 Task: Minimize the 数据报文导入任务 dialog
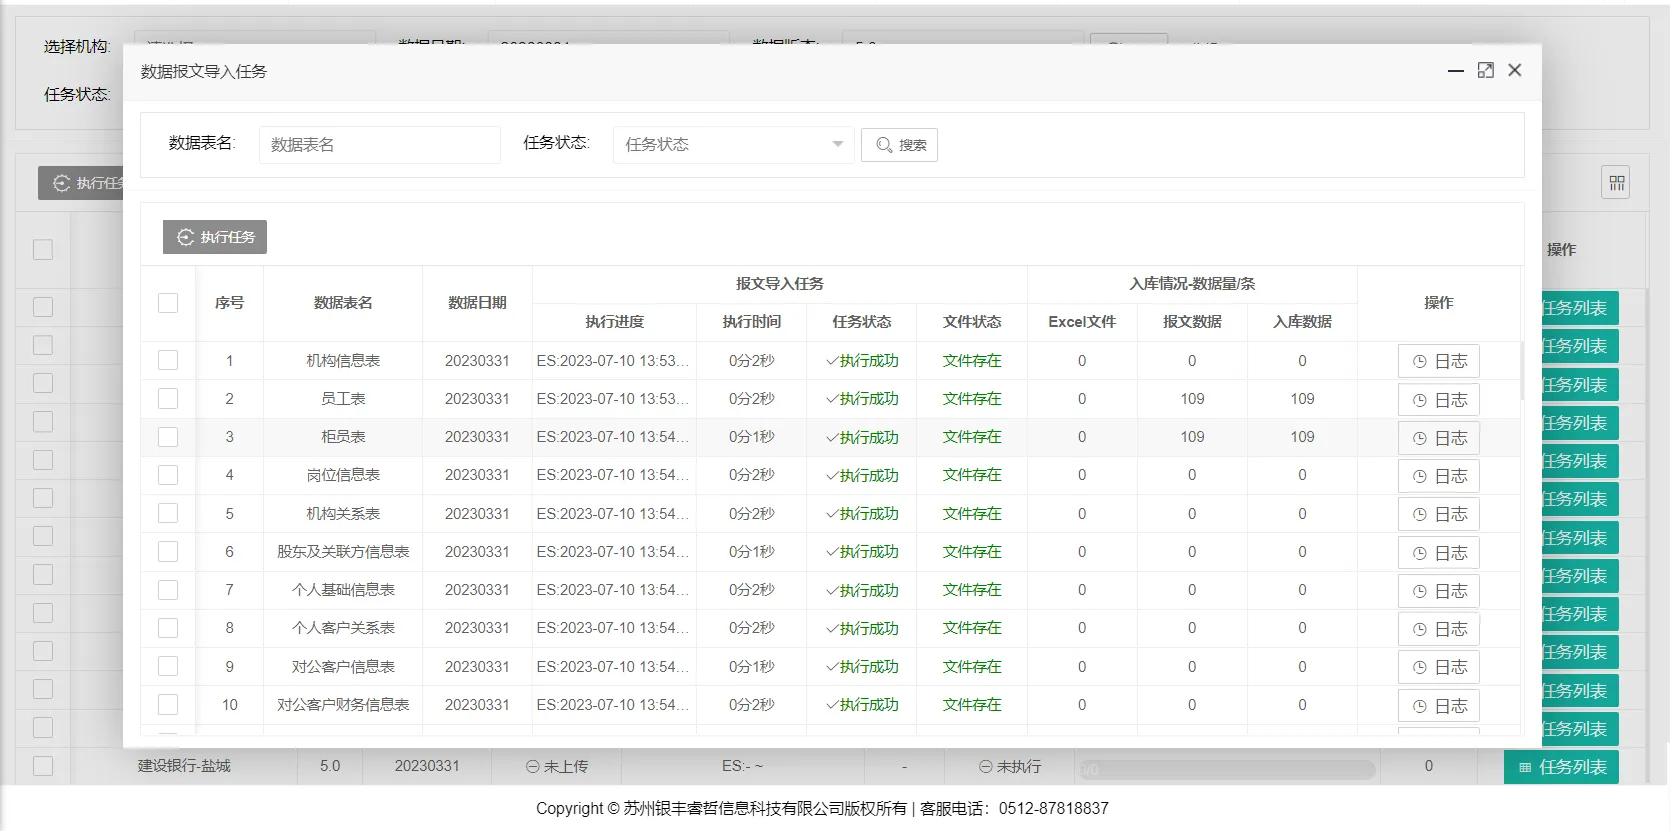click(1455, 70)
